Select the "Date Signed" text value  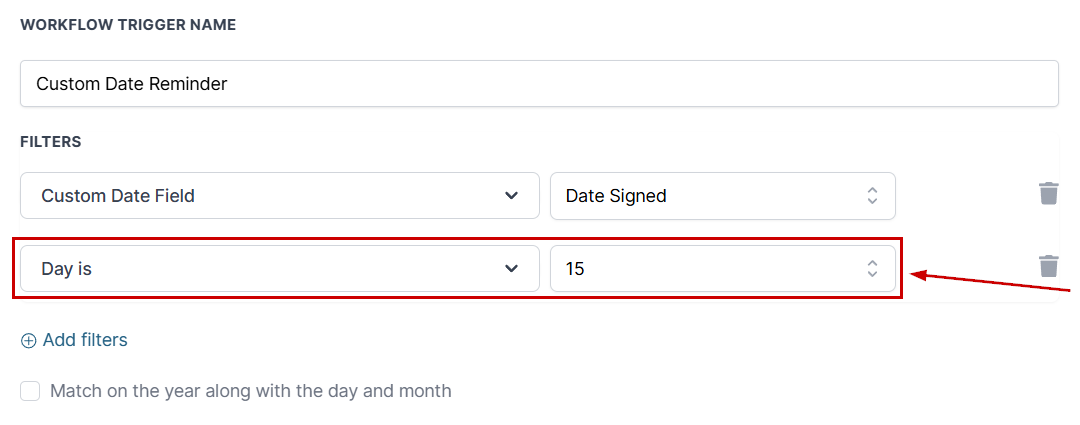616,196
